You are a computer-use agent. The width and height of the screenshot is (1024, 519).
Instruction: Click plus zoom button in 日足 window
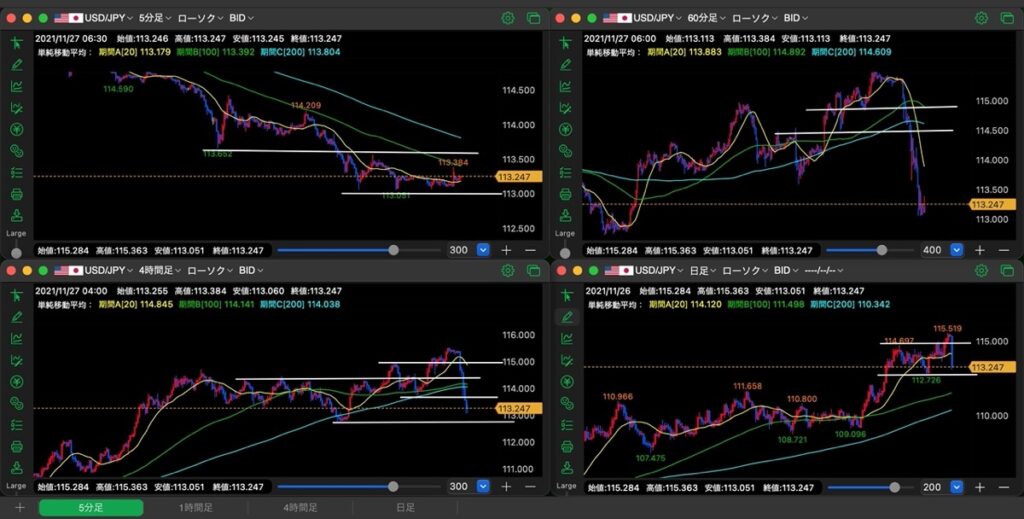point(980,487)
